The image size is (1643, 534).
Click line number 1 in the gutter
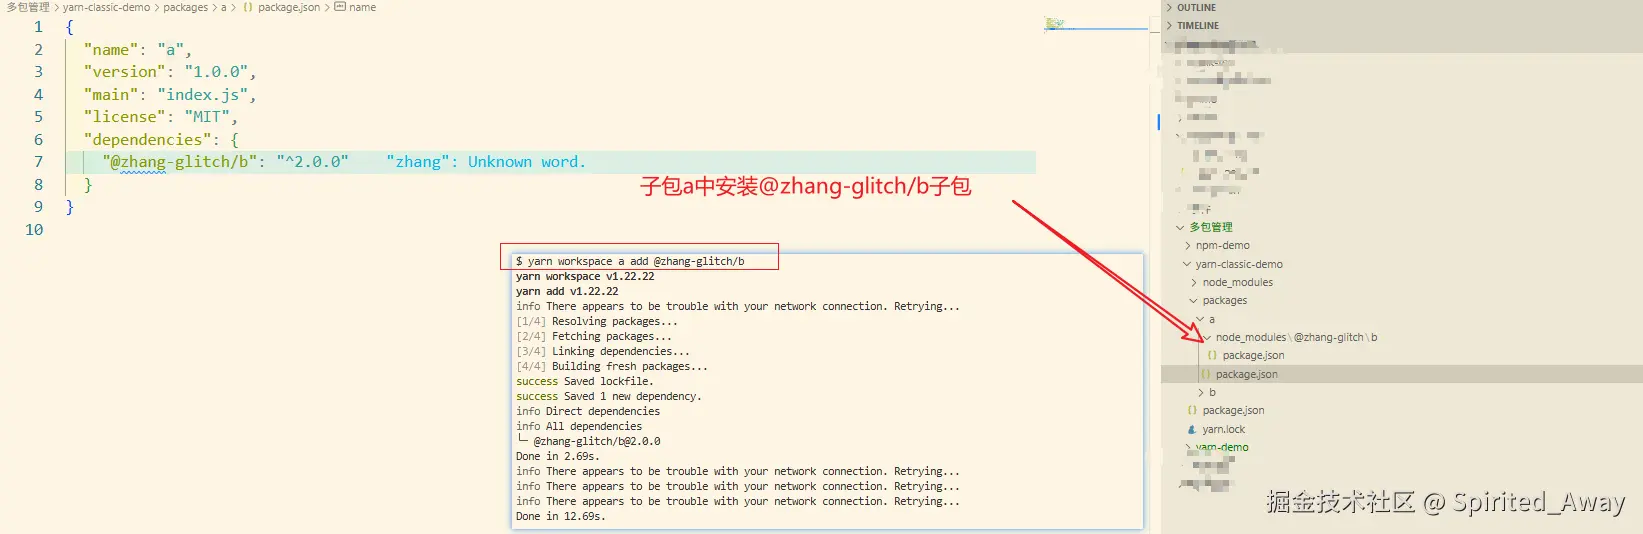(38, 27)
